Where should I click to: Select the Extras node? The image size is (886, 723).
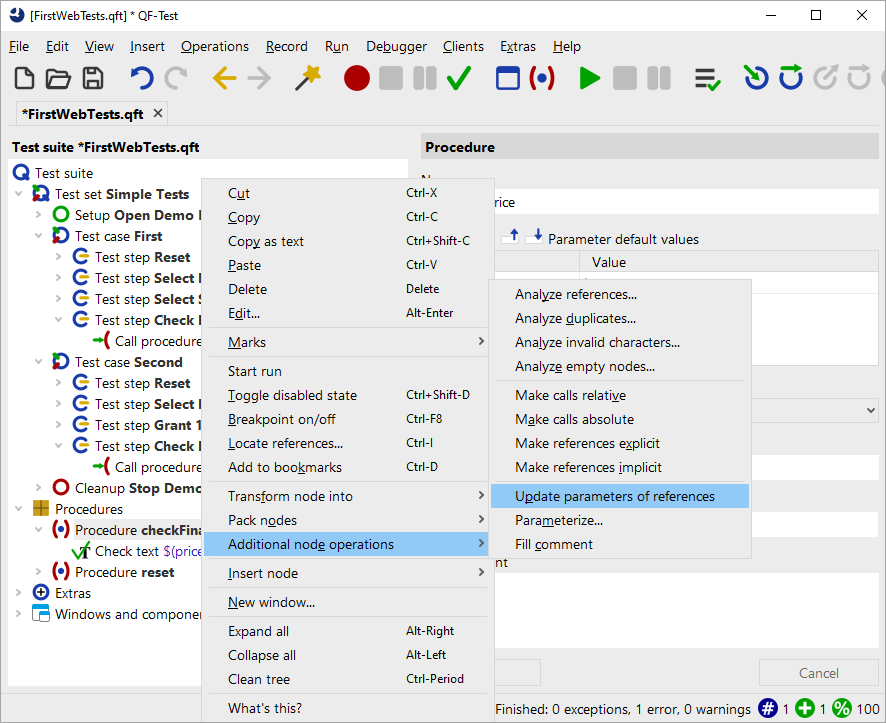pyautogui.click(x=73, y=593)
